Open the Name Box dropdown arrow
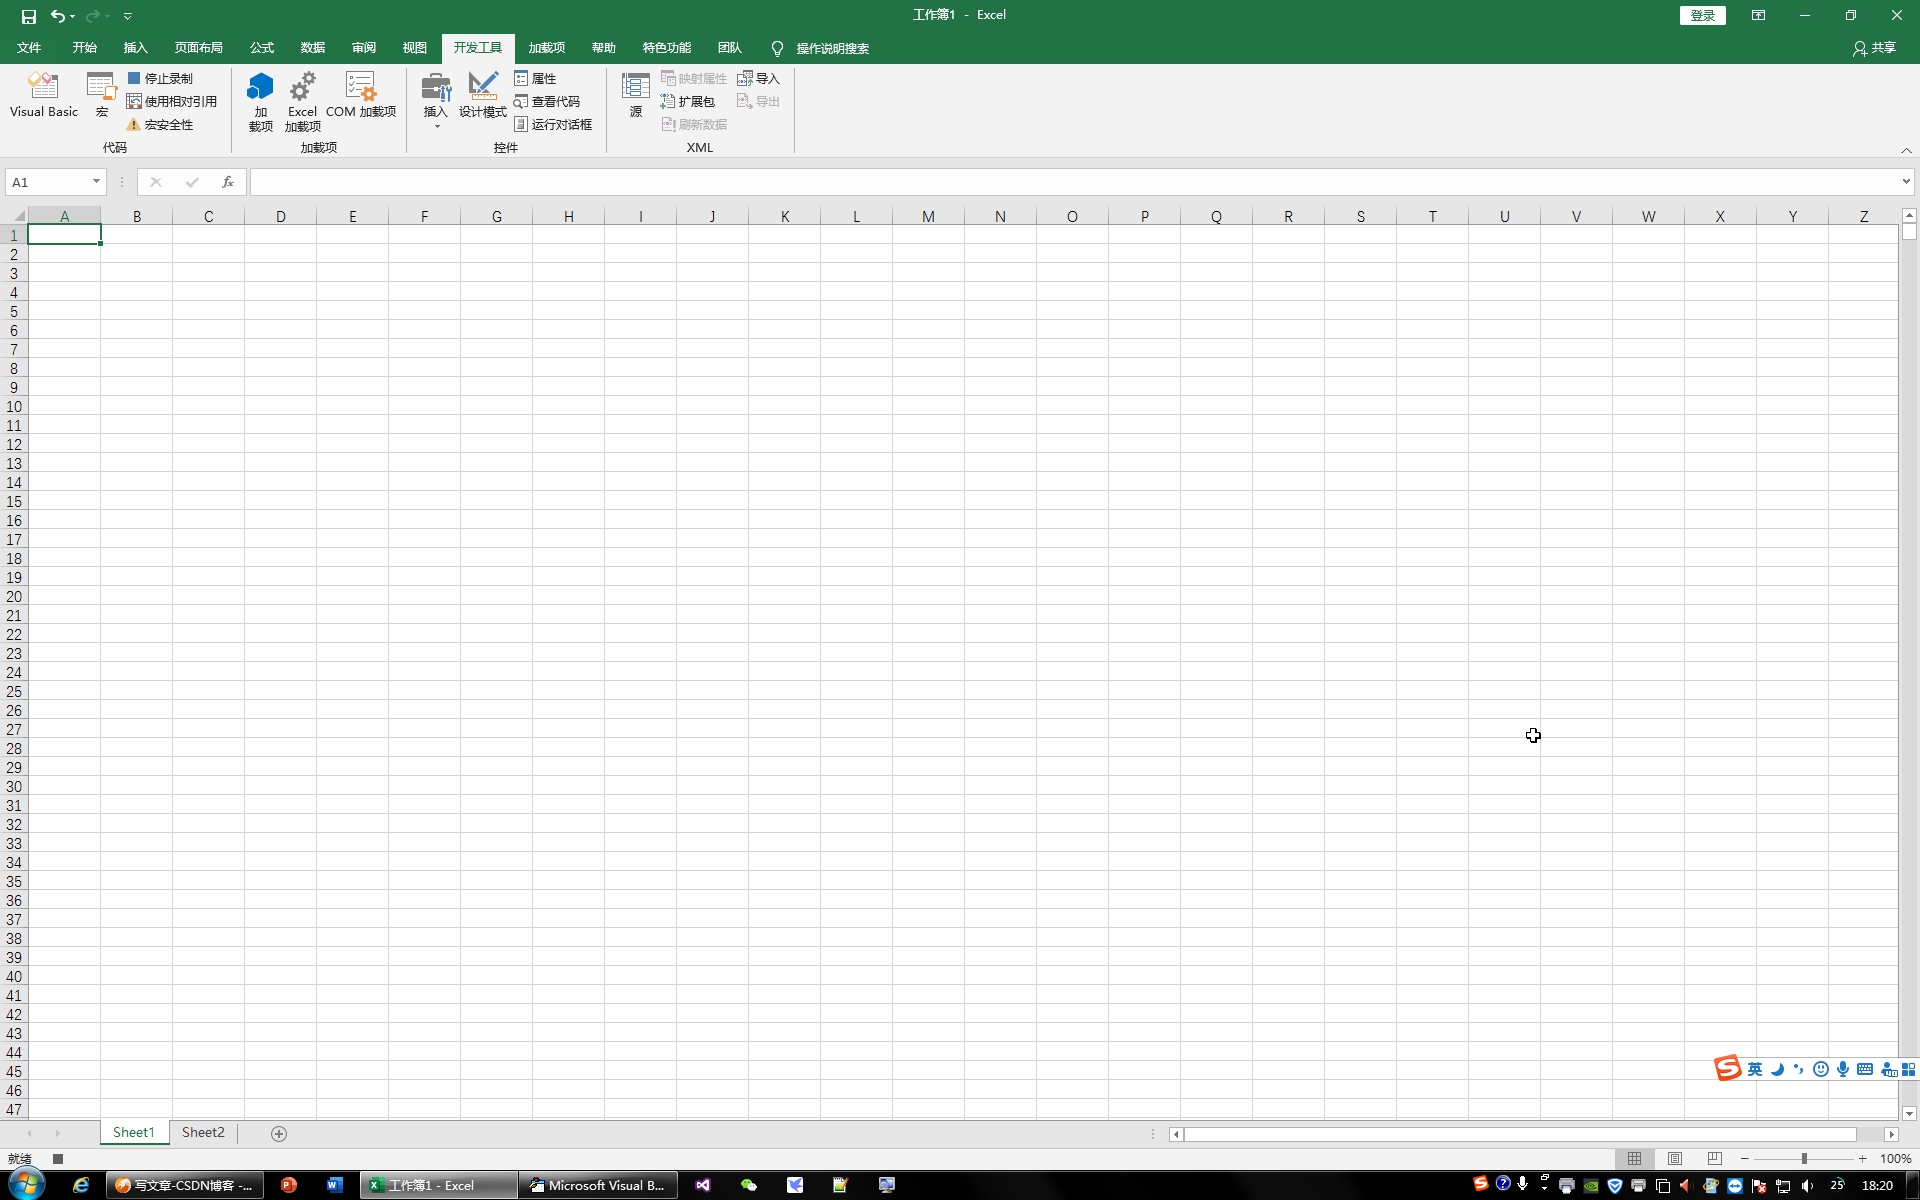1920x1200 pixels. (x=96, y=182)
